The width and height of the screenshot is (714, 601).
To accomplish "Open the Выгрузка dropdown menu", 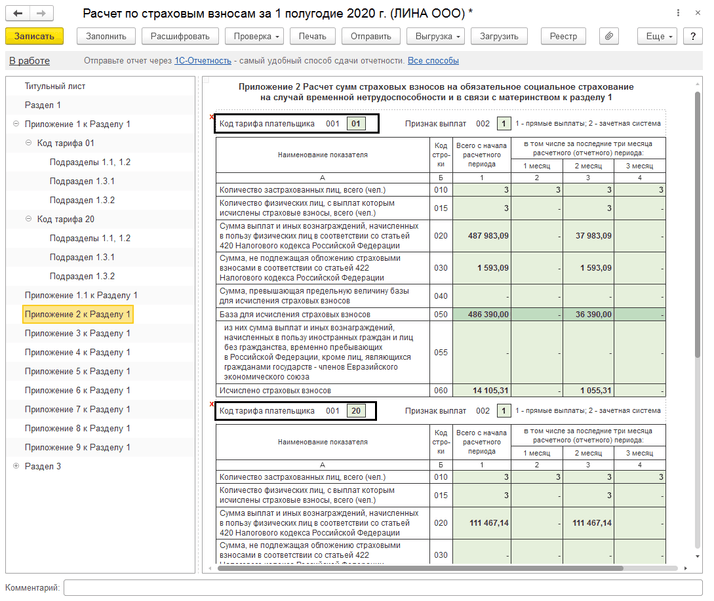I will pyautogui.click(x=437, y=36).
